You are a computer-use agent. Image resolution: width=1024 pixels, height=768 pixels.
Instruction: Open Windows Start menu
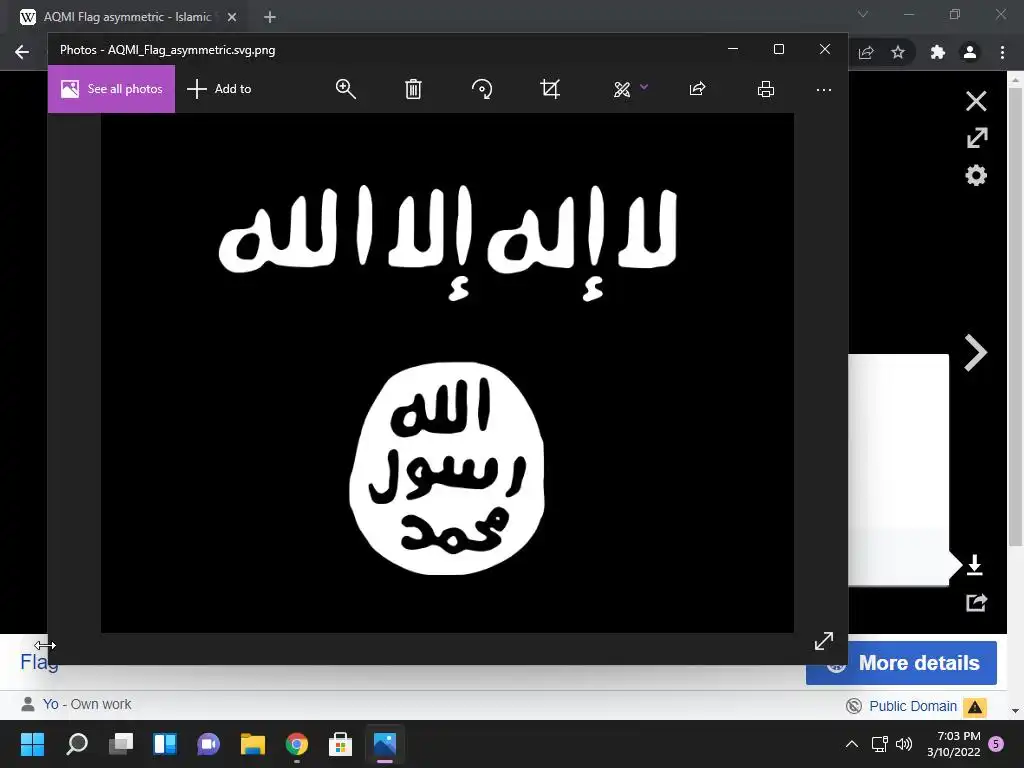32,744
